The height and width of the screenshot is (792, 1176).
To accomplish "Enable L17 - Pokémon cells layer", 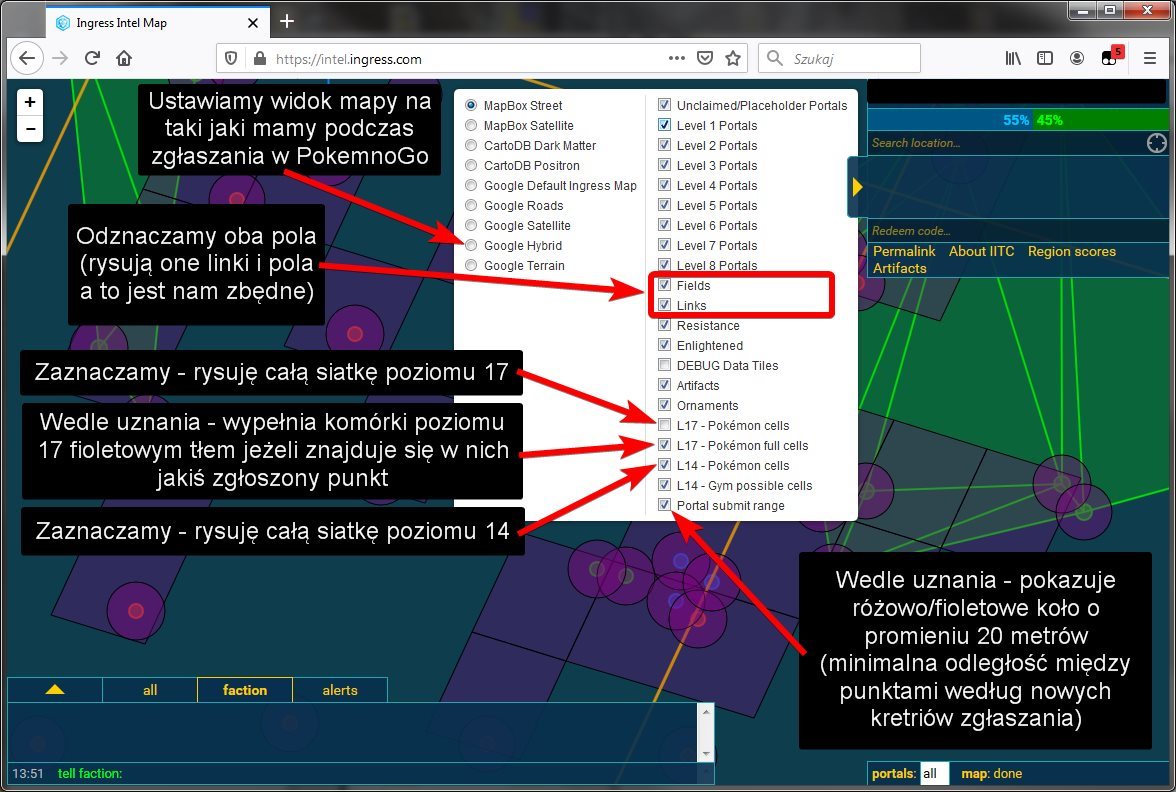I will (x=664, y=425).
